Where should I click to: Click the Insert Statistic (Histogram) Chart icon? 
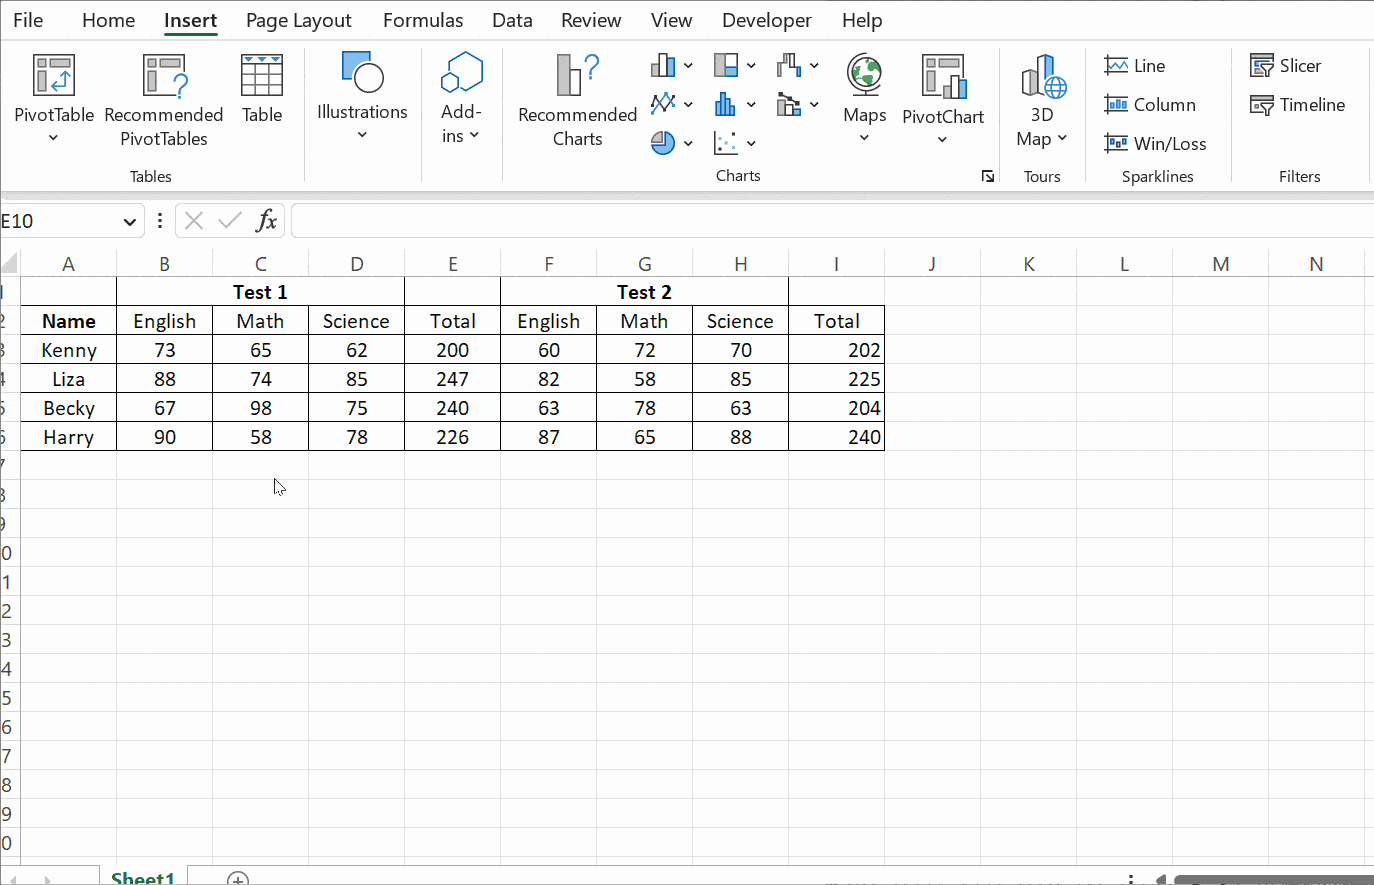click(x=726, y=104)
